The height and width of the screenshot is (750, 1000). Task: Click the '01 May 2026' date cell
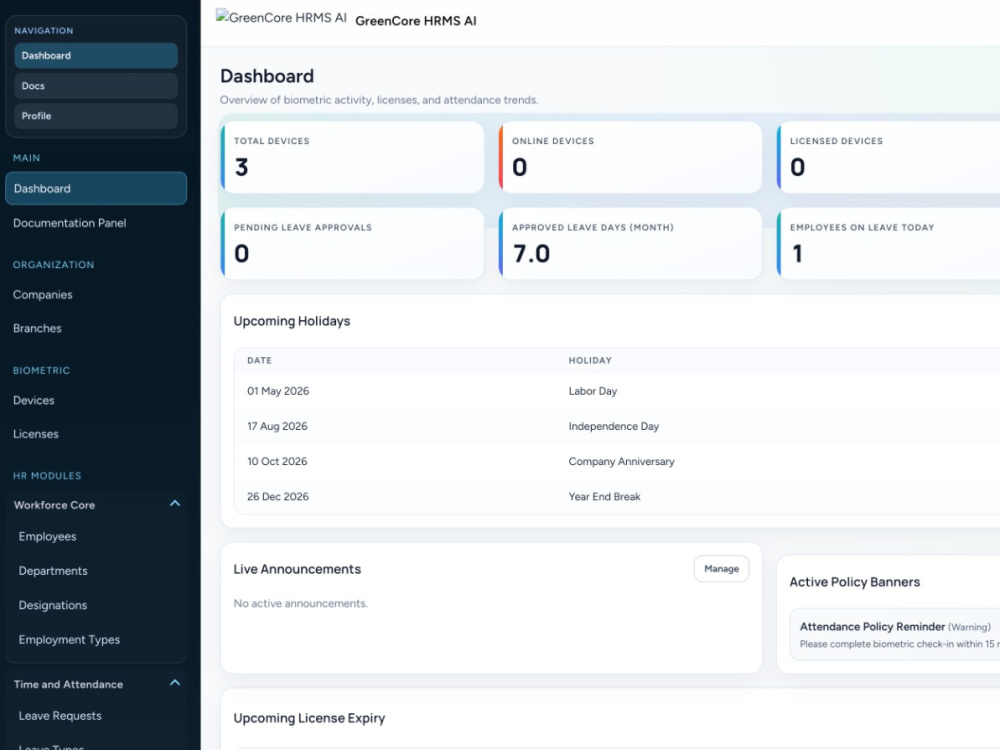point(278,391)
